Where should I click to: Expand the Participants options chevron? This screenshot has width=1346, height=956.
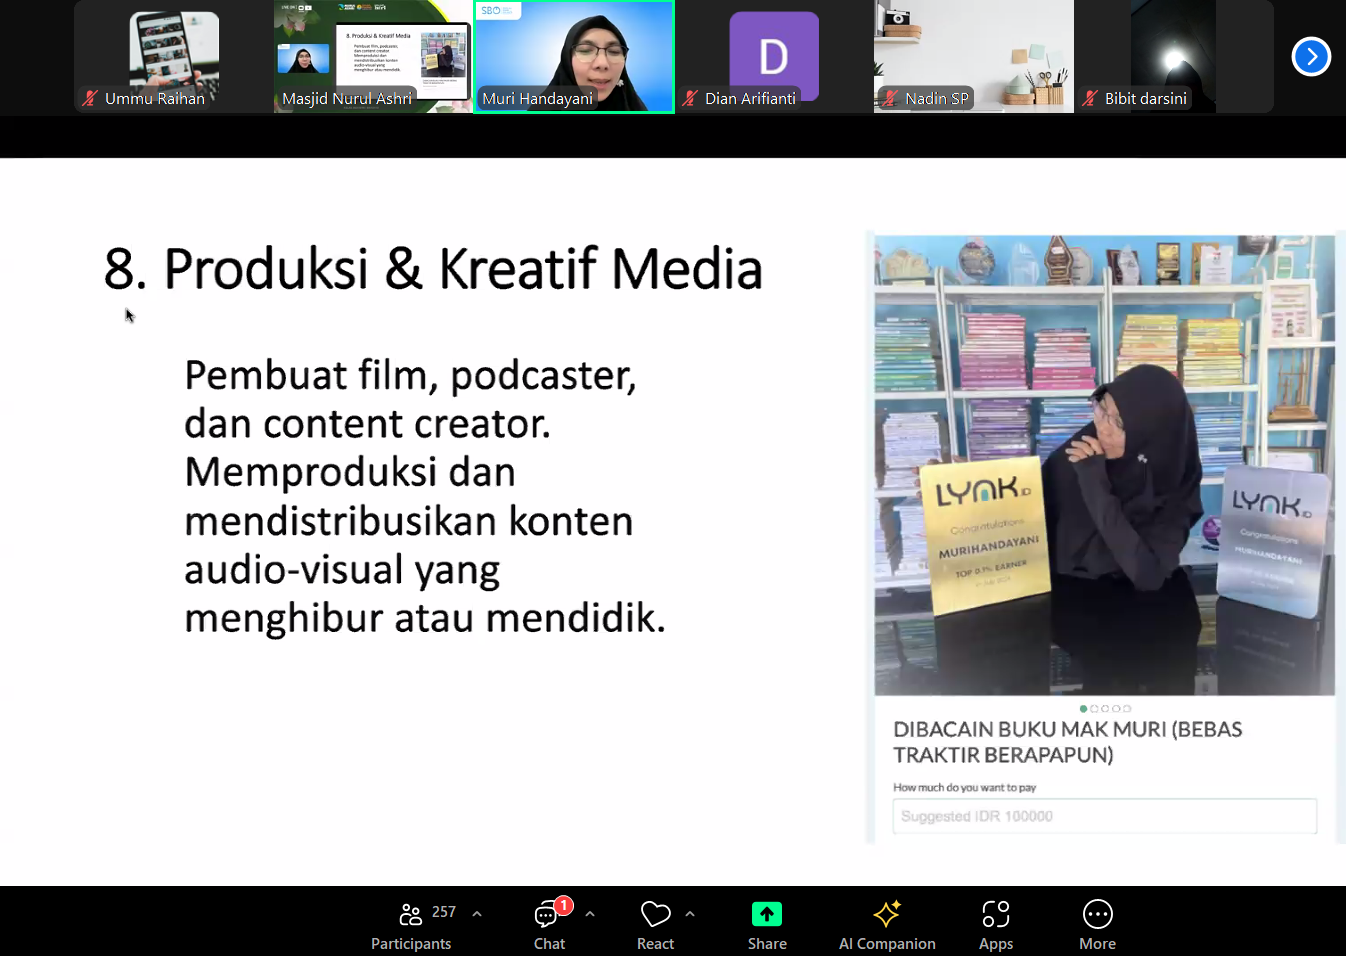[477, 914]
